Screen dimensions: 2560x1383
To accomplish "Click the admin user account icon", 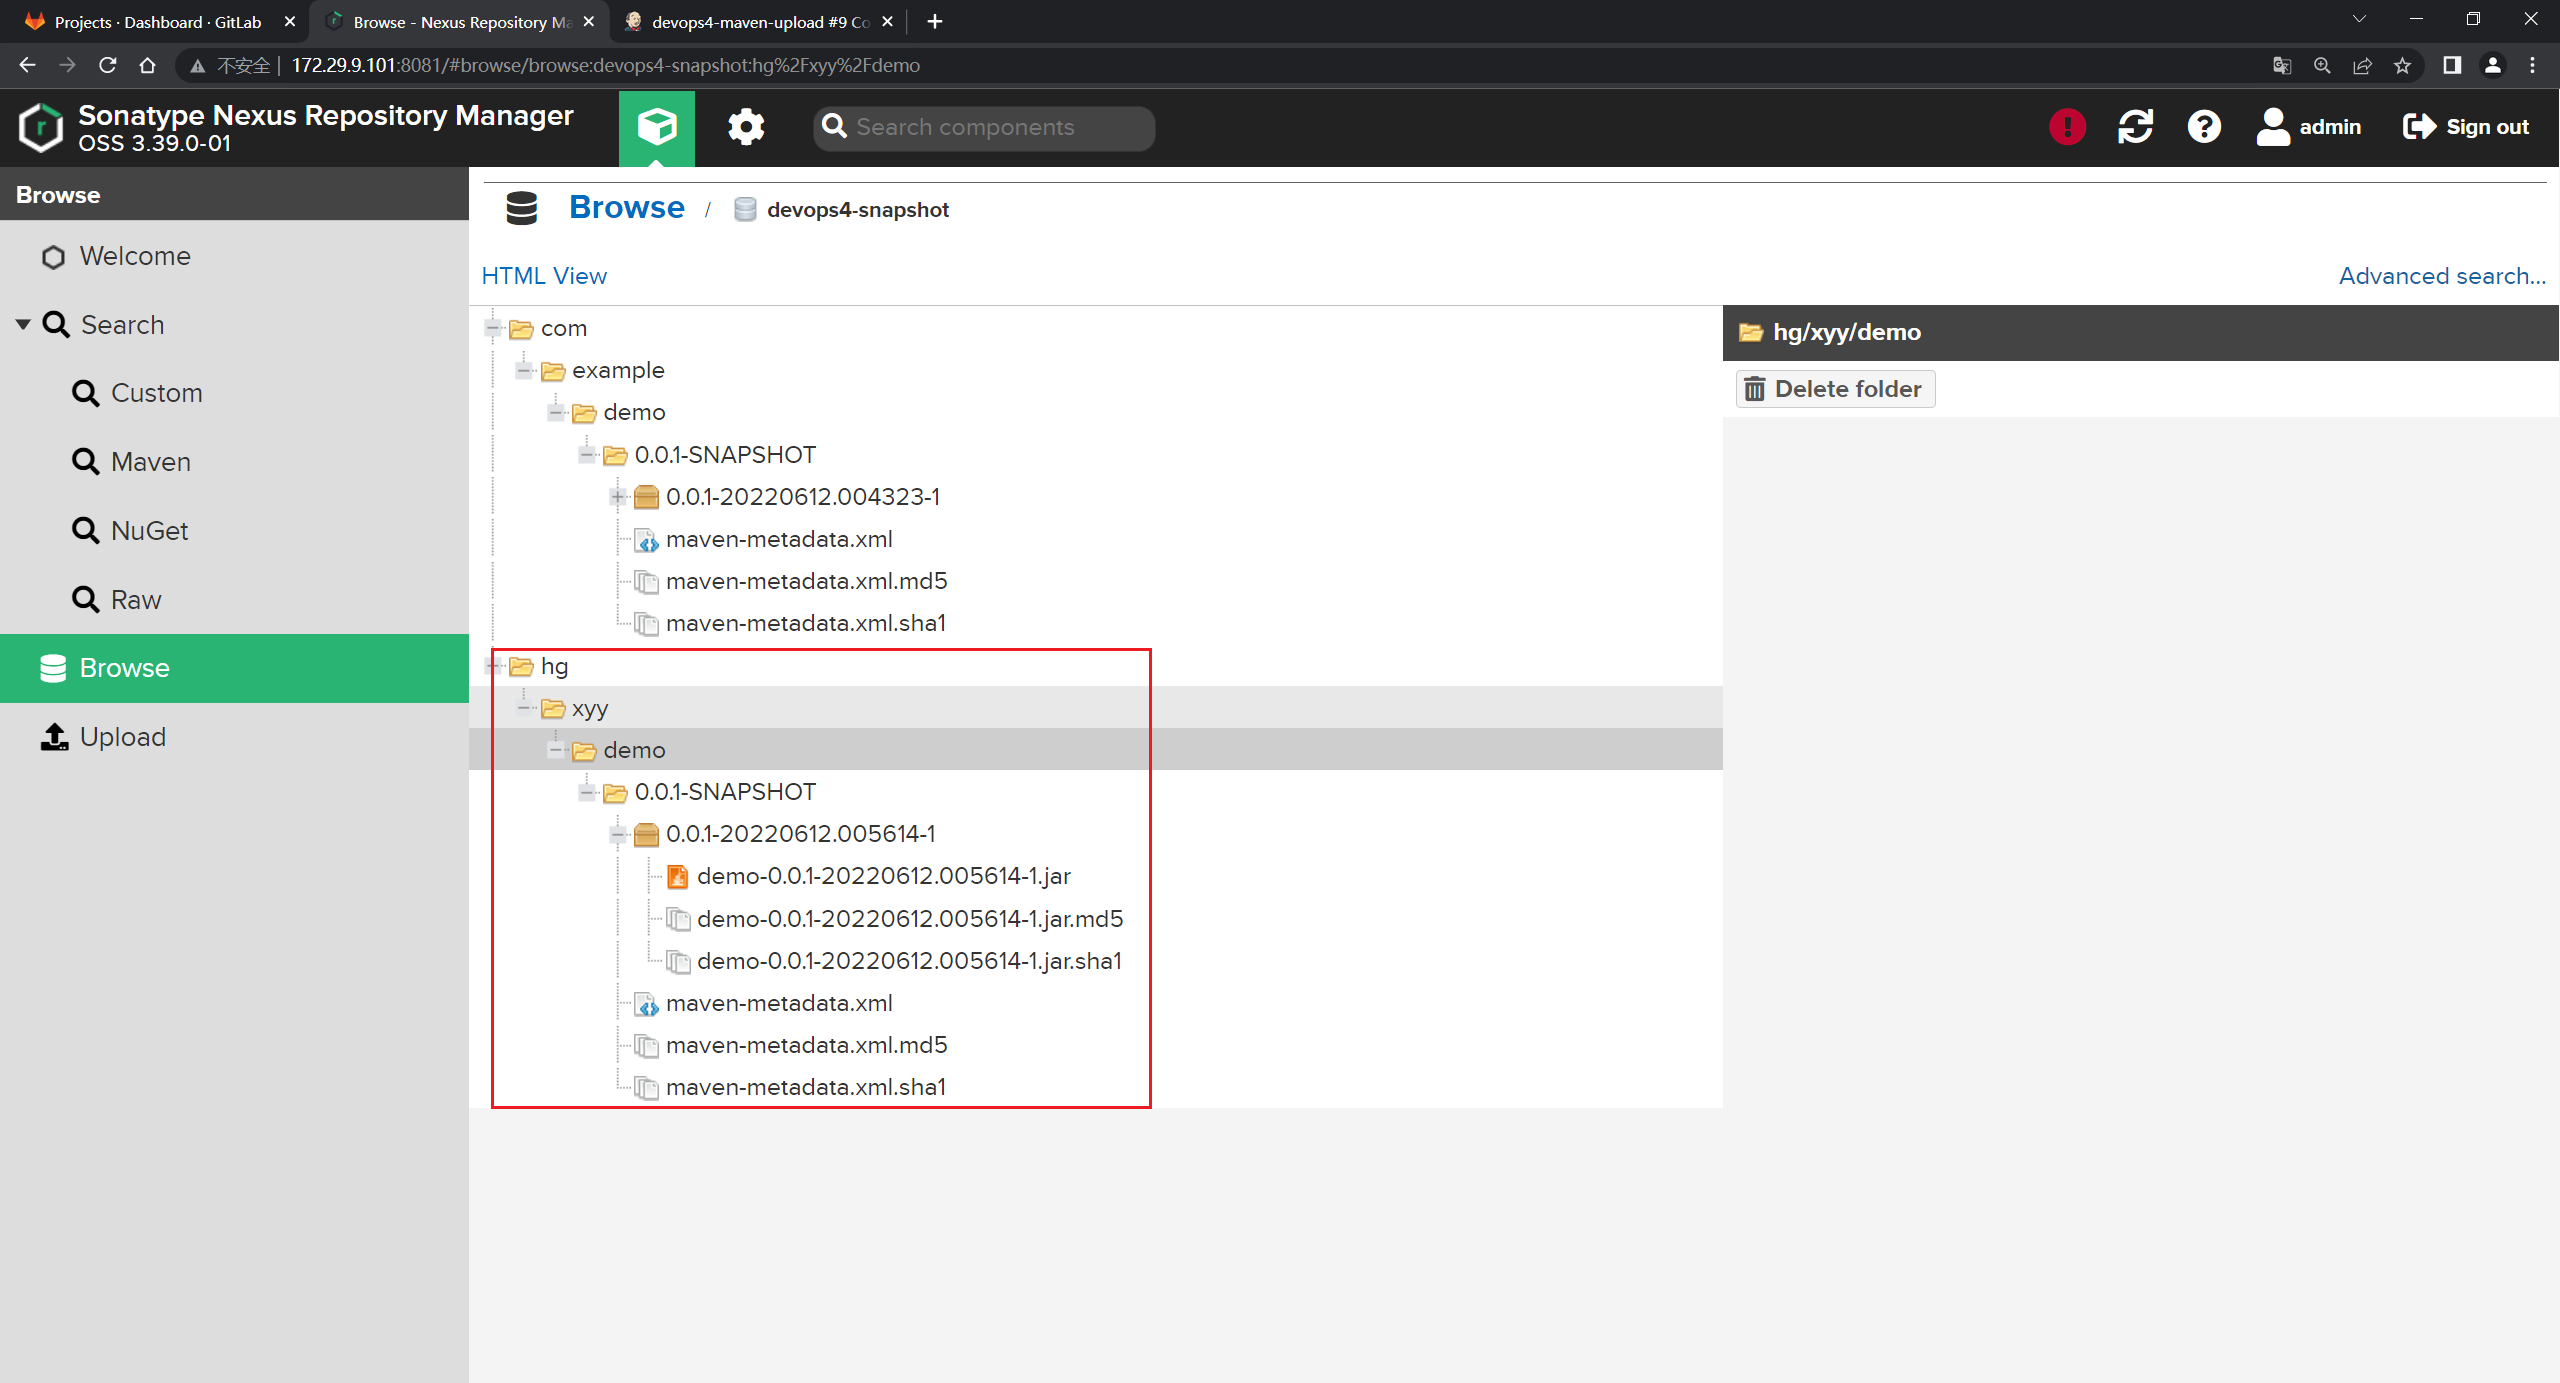I will tap(2272, 126).
